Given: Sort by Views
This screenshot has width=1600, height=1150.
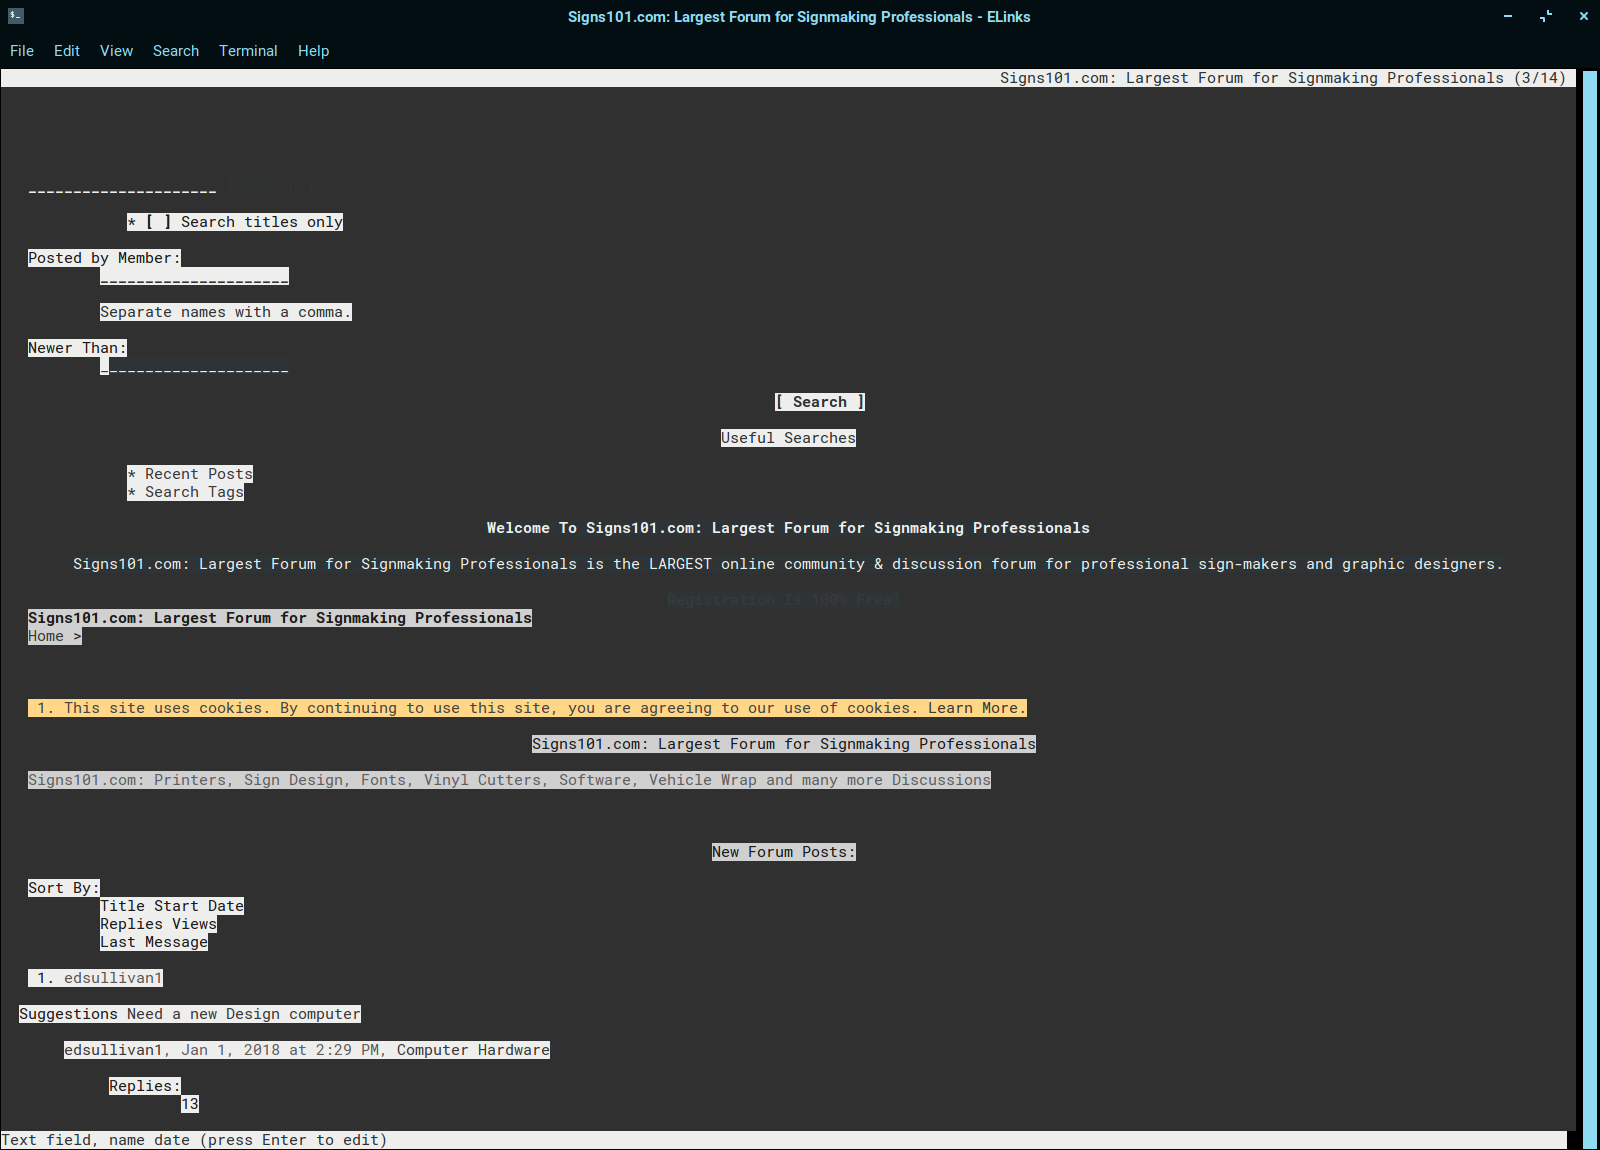Looking at the screenshot, I should 194,924.
